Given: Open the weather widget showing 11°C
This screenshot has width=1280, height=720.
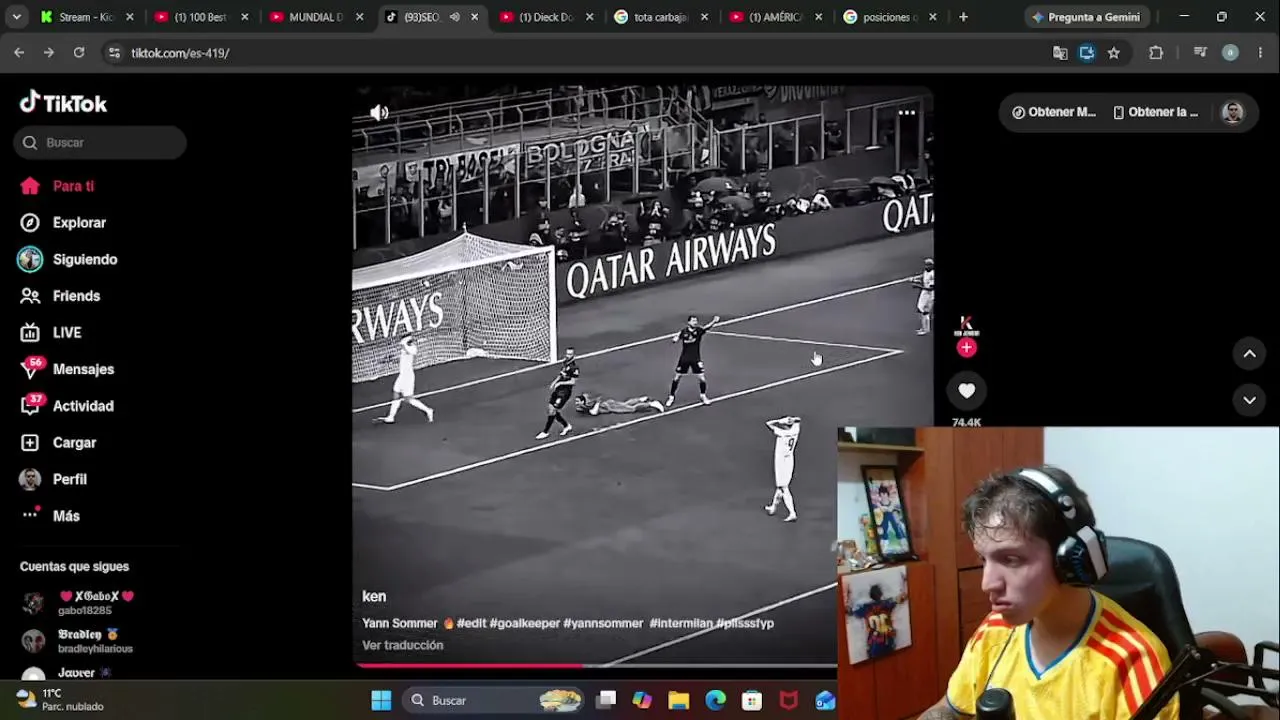Looking at the screenshot, I should [60, 700].
